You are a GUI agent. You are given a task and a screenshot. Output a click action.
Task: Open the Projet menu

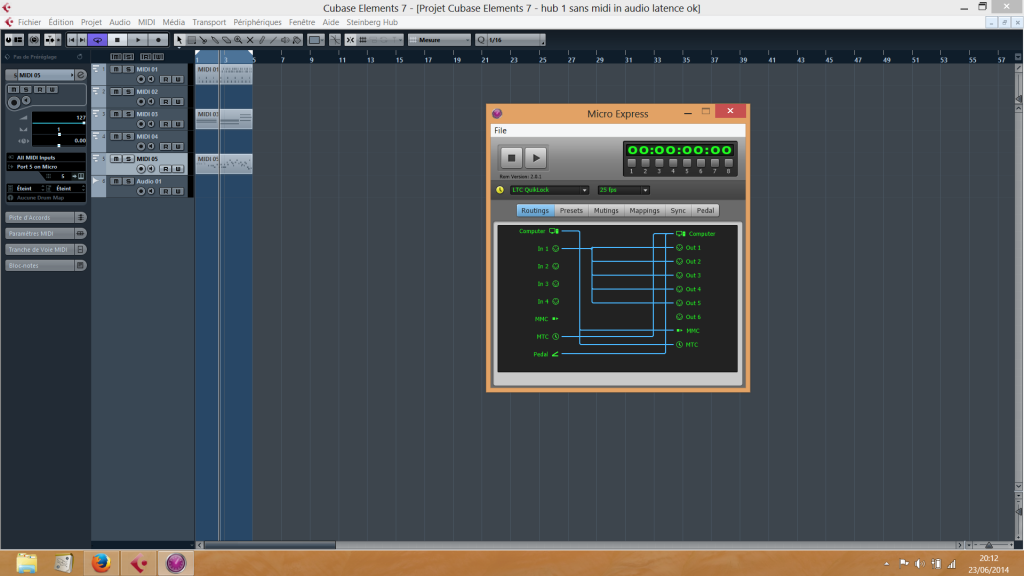tap(91, 22)
